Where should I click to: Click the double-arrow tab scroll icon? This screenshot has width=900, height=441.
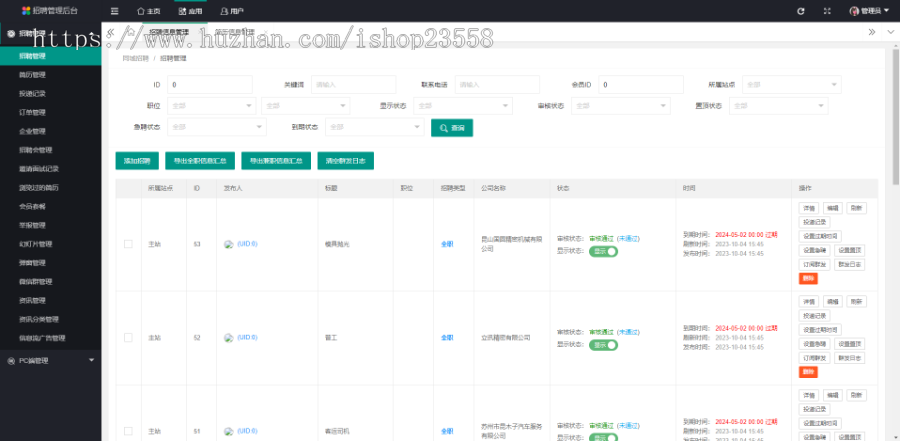(x=871, y=32)
